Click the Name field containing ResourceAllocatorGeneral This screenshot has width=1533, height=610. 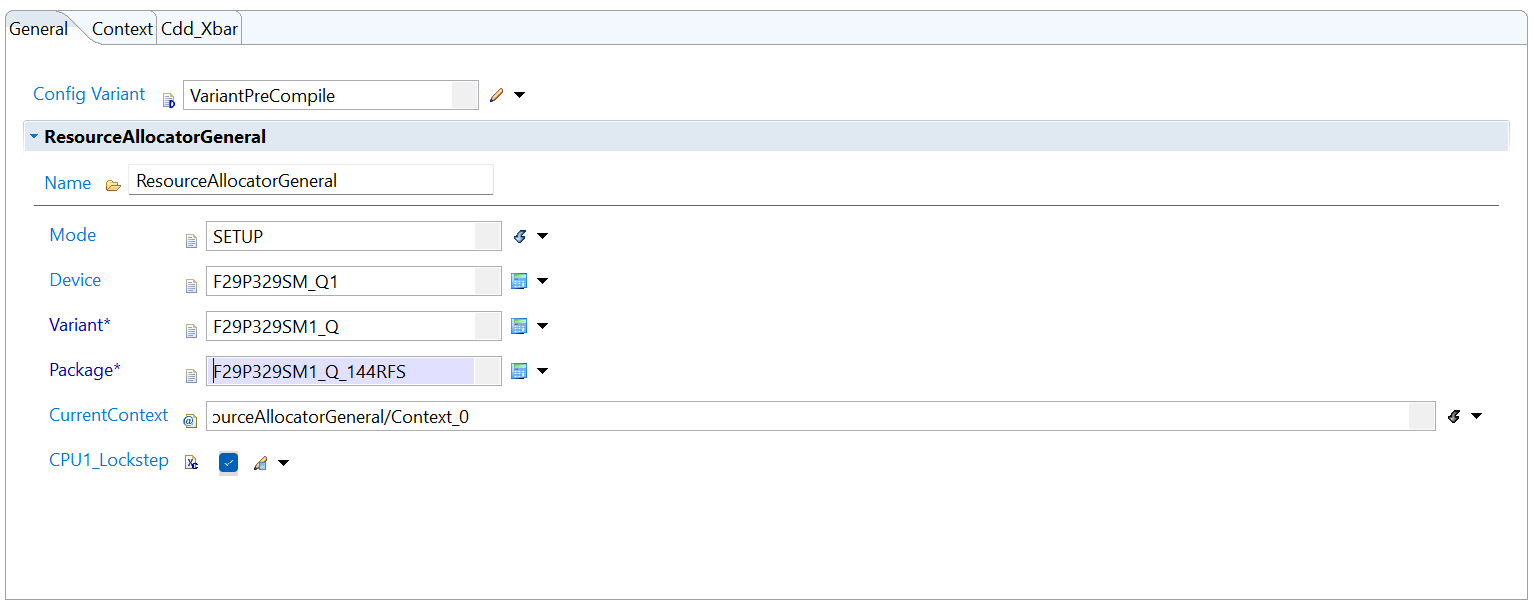311,181
